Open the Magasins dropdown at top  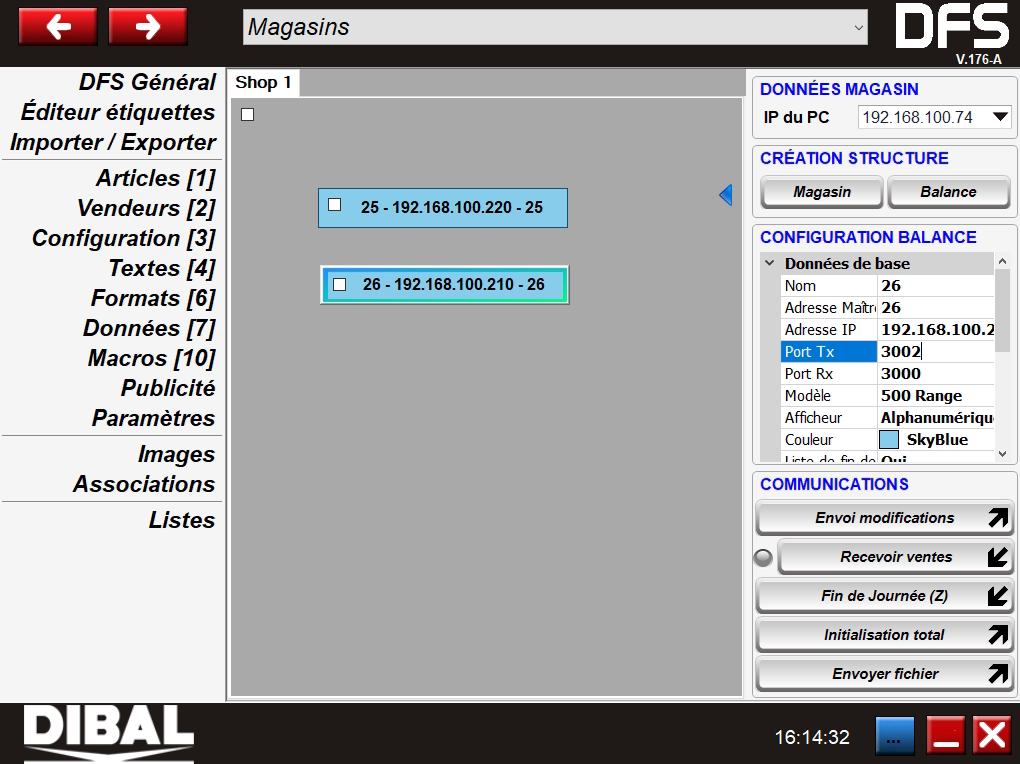pos(555,28)
